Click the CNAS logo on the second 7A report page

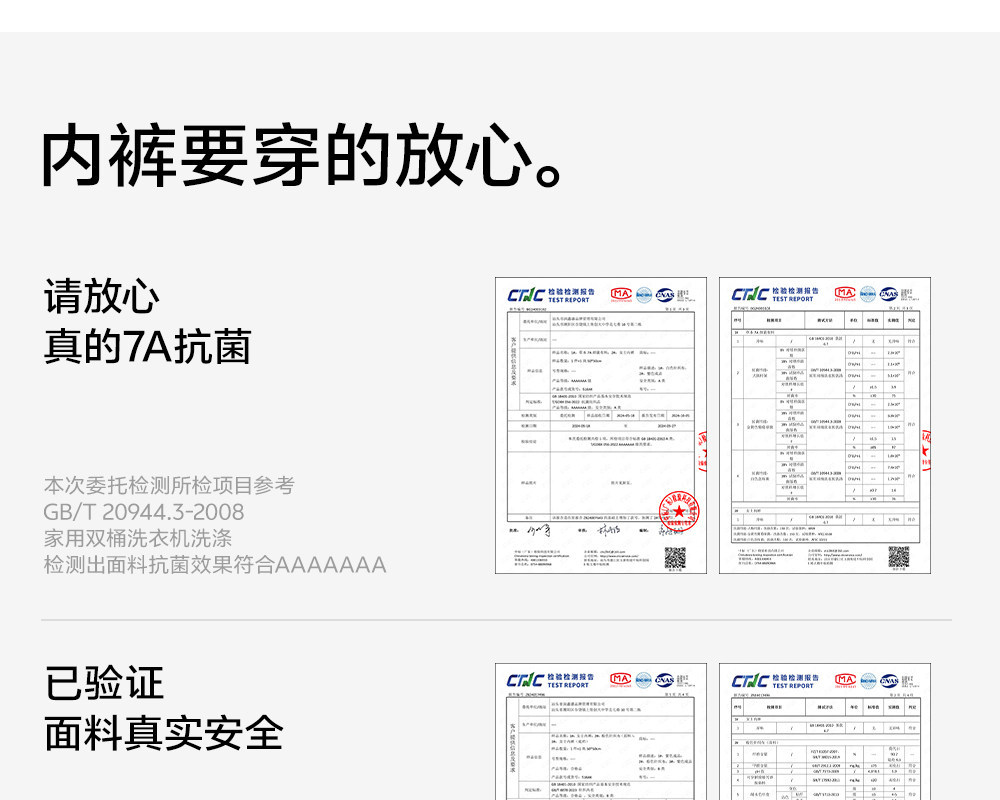point(889,294)
